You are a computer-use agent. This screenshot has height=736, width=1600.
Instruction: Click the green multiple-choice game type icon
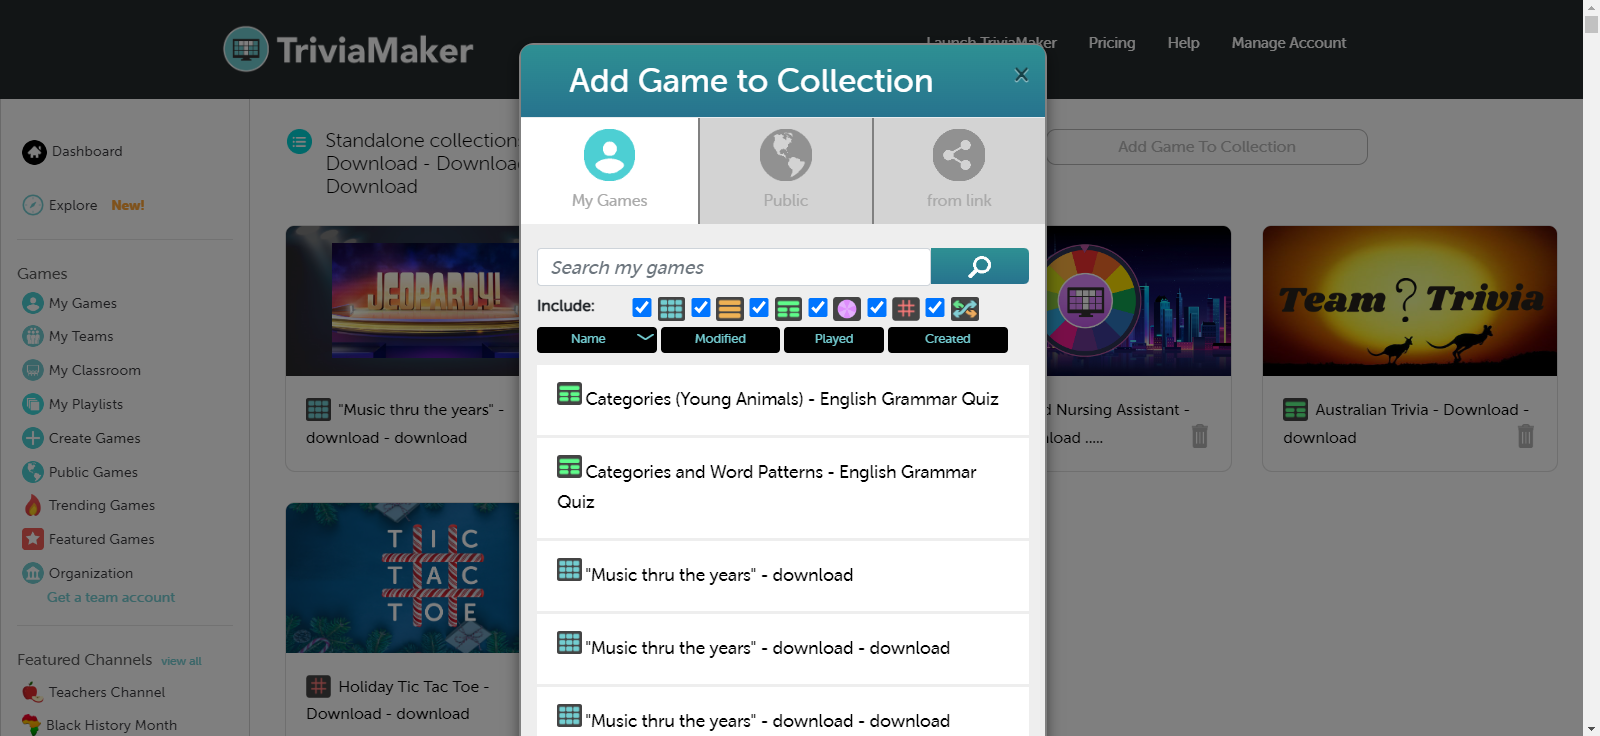[x=788, y=308]
